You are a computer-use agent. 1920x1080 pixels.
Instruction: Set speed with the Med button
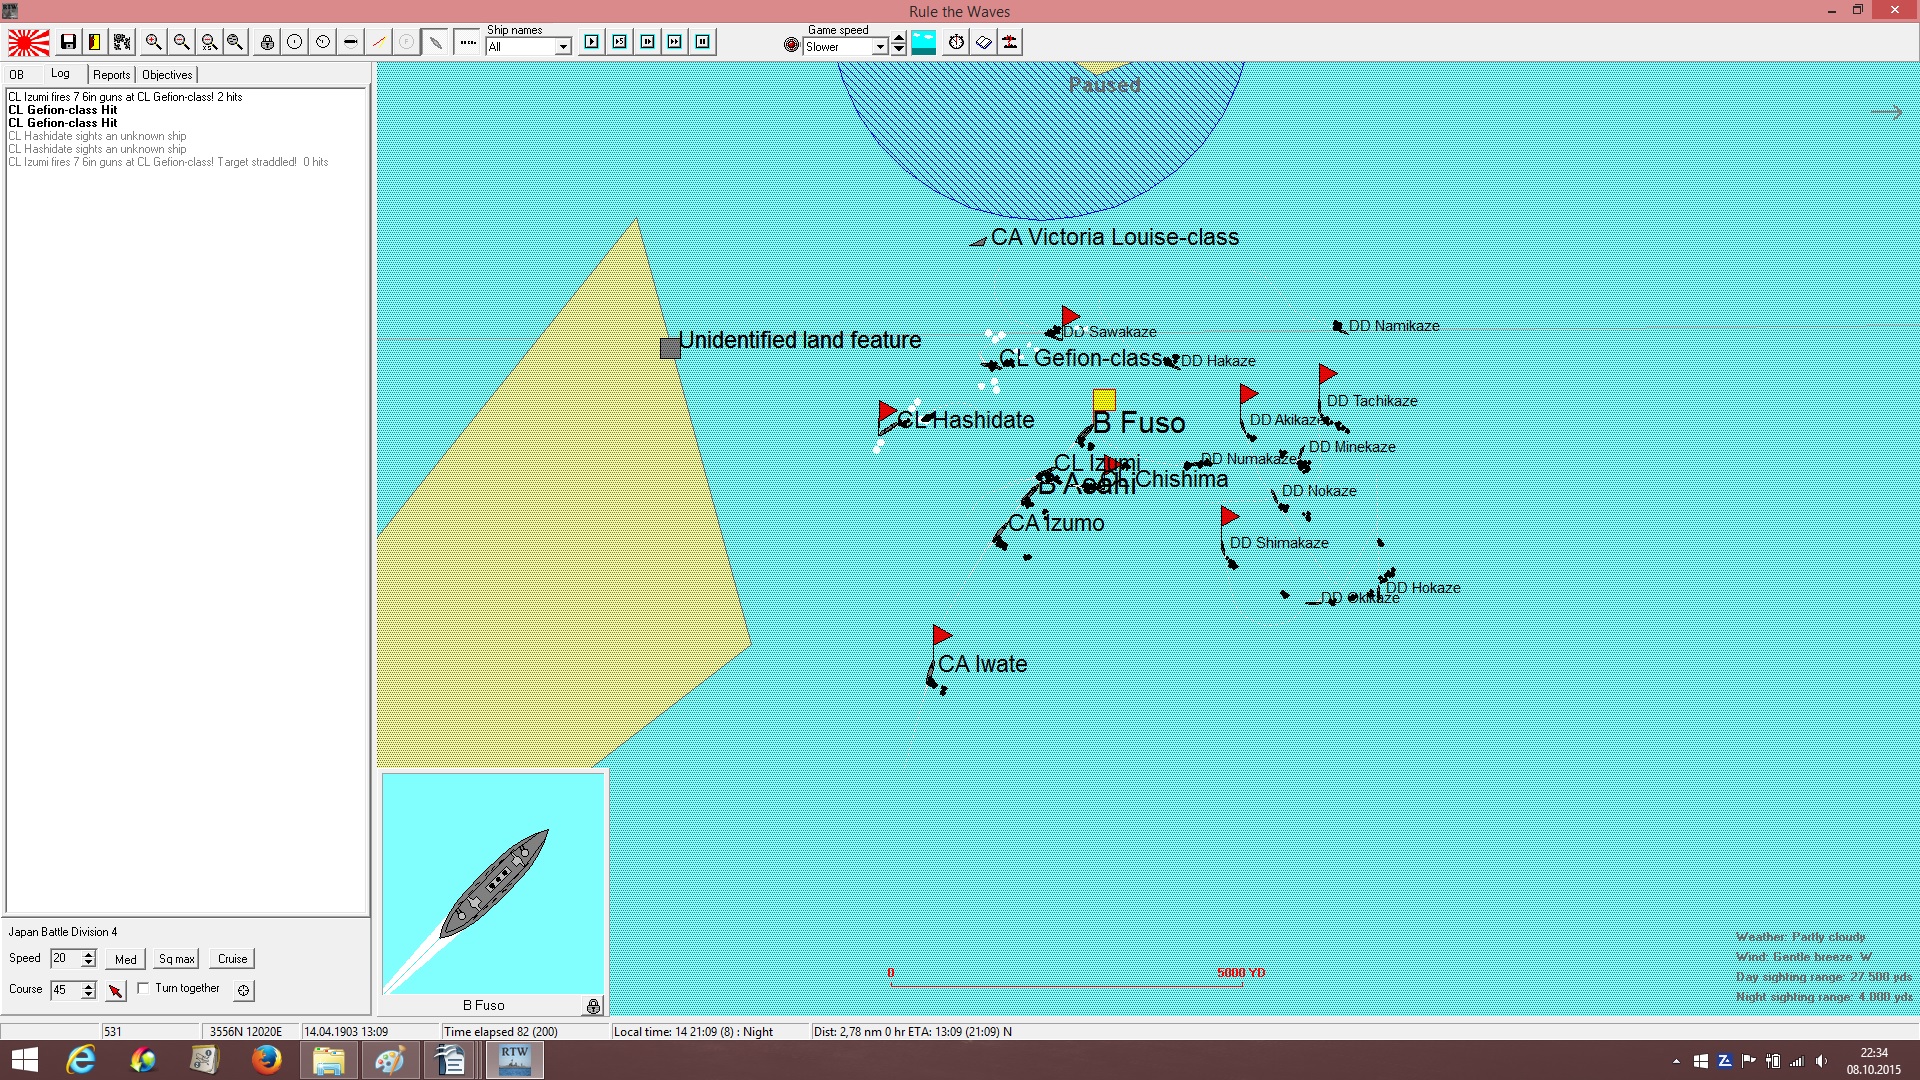click(126, 959)
